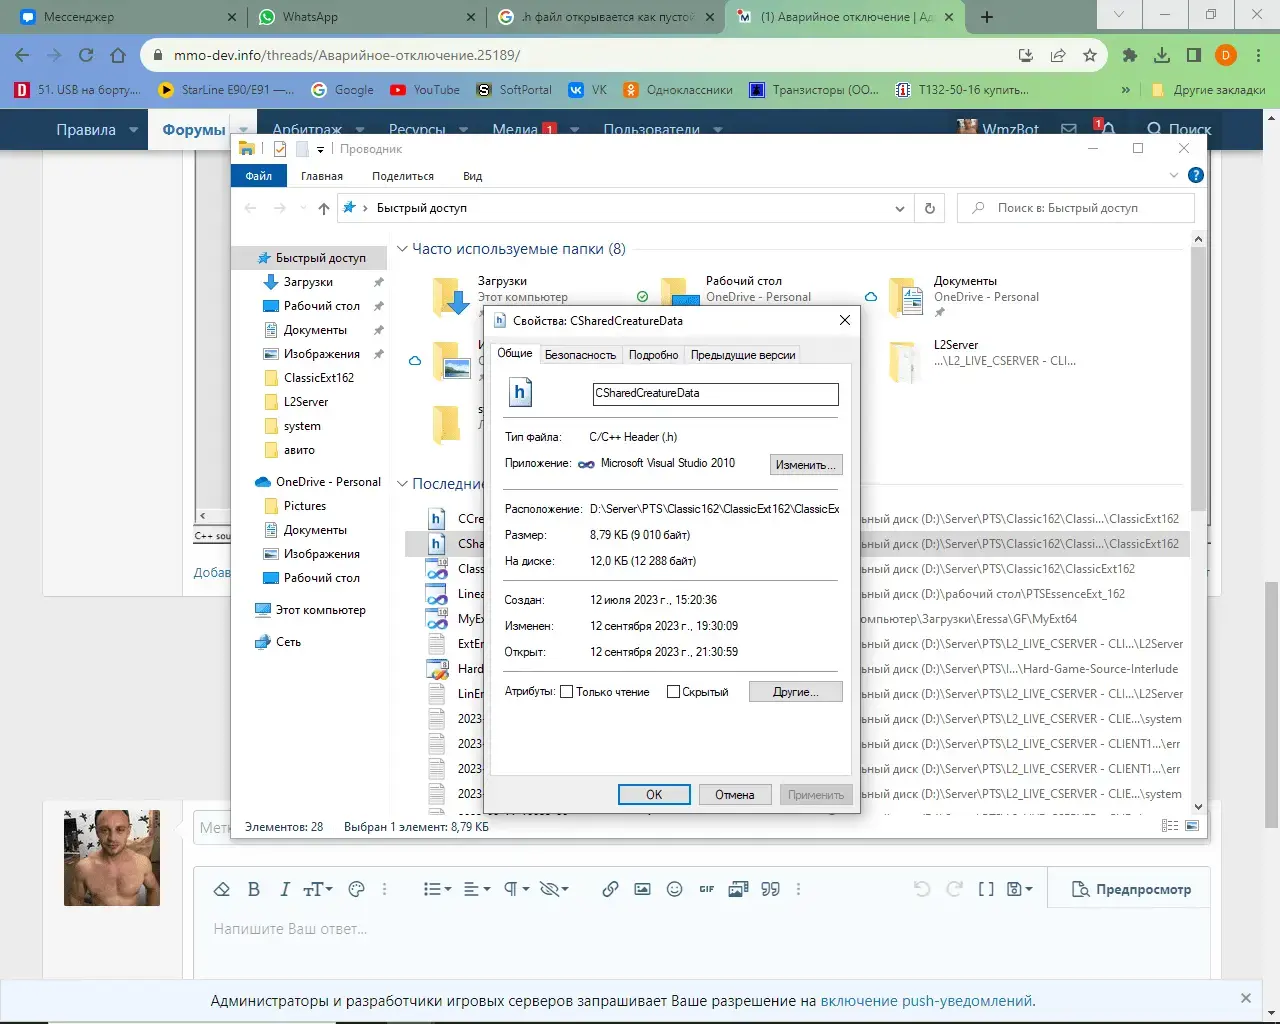Viewport: 1280px width, 1024px height.
Task: Follow 'включение push-уведомлений' link
Action: click(927, 1001)
